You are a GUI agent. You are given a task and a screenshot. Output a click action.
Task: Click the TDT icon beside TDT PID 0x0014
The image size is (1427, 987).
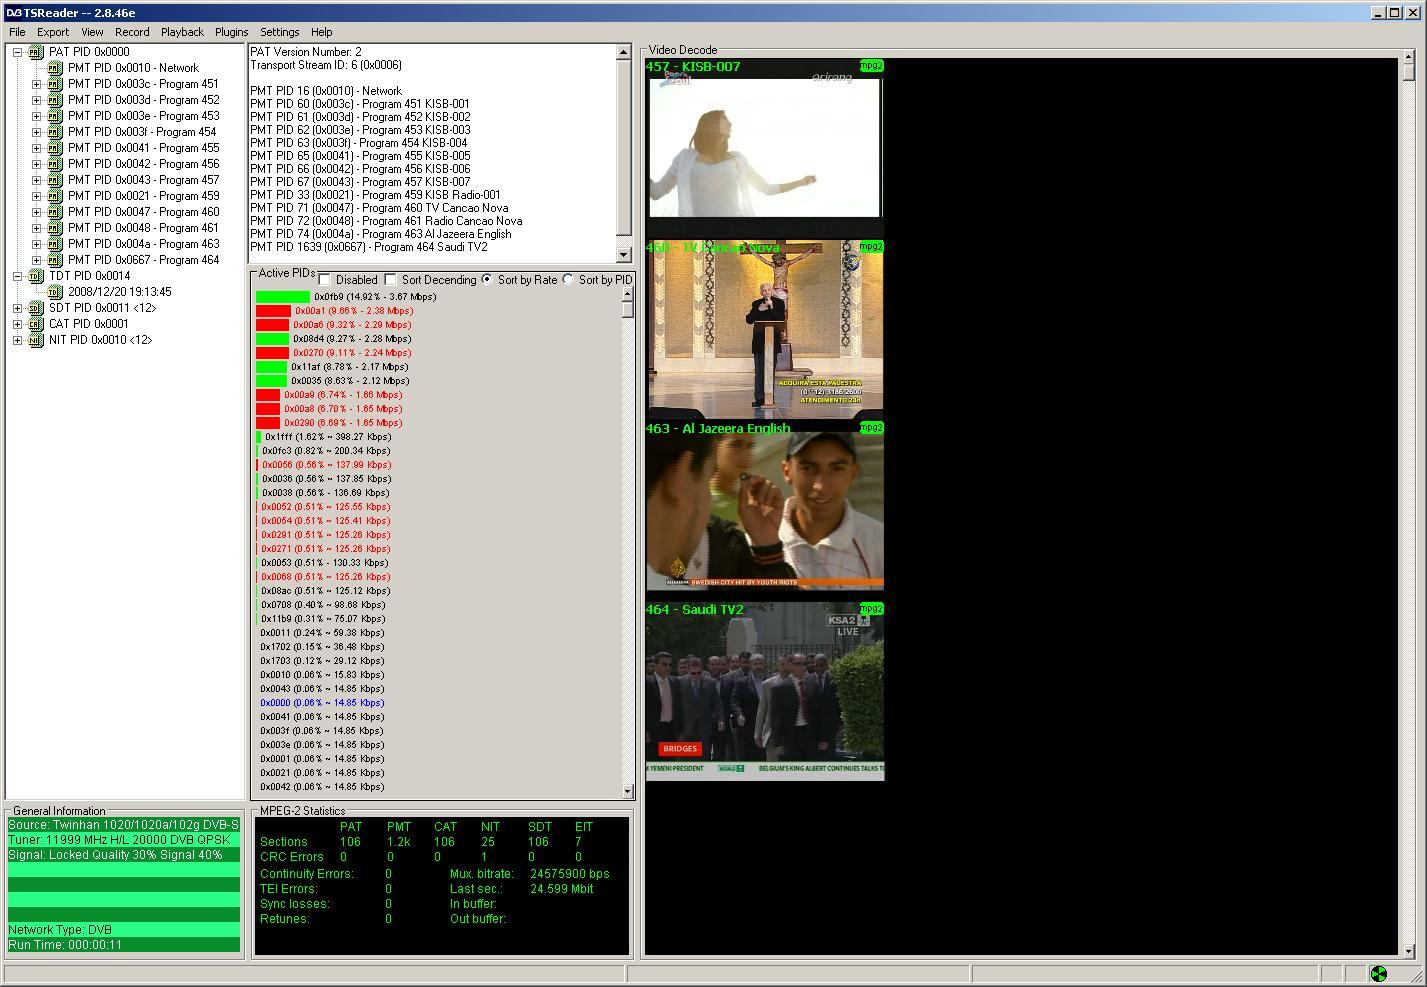36,276
